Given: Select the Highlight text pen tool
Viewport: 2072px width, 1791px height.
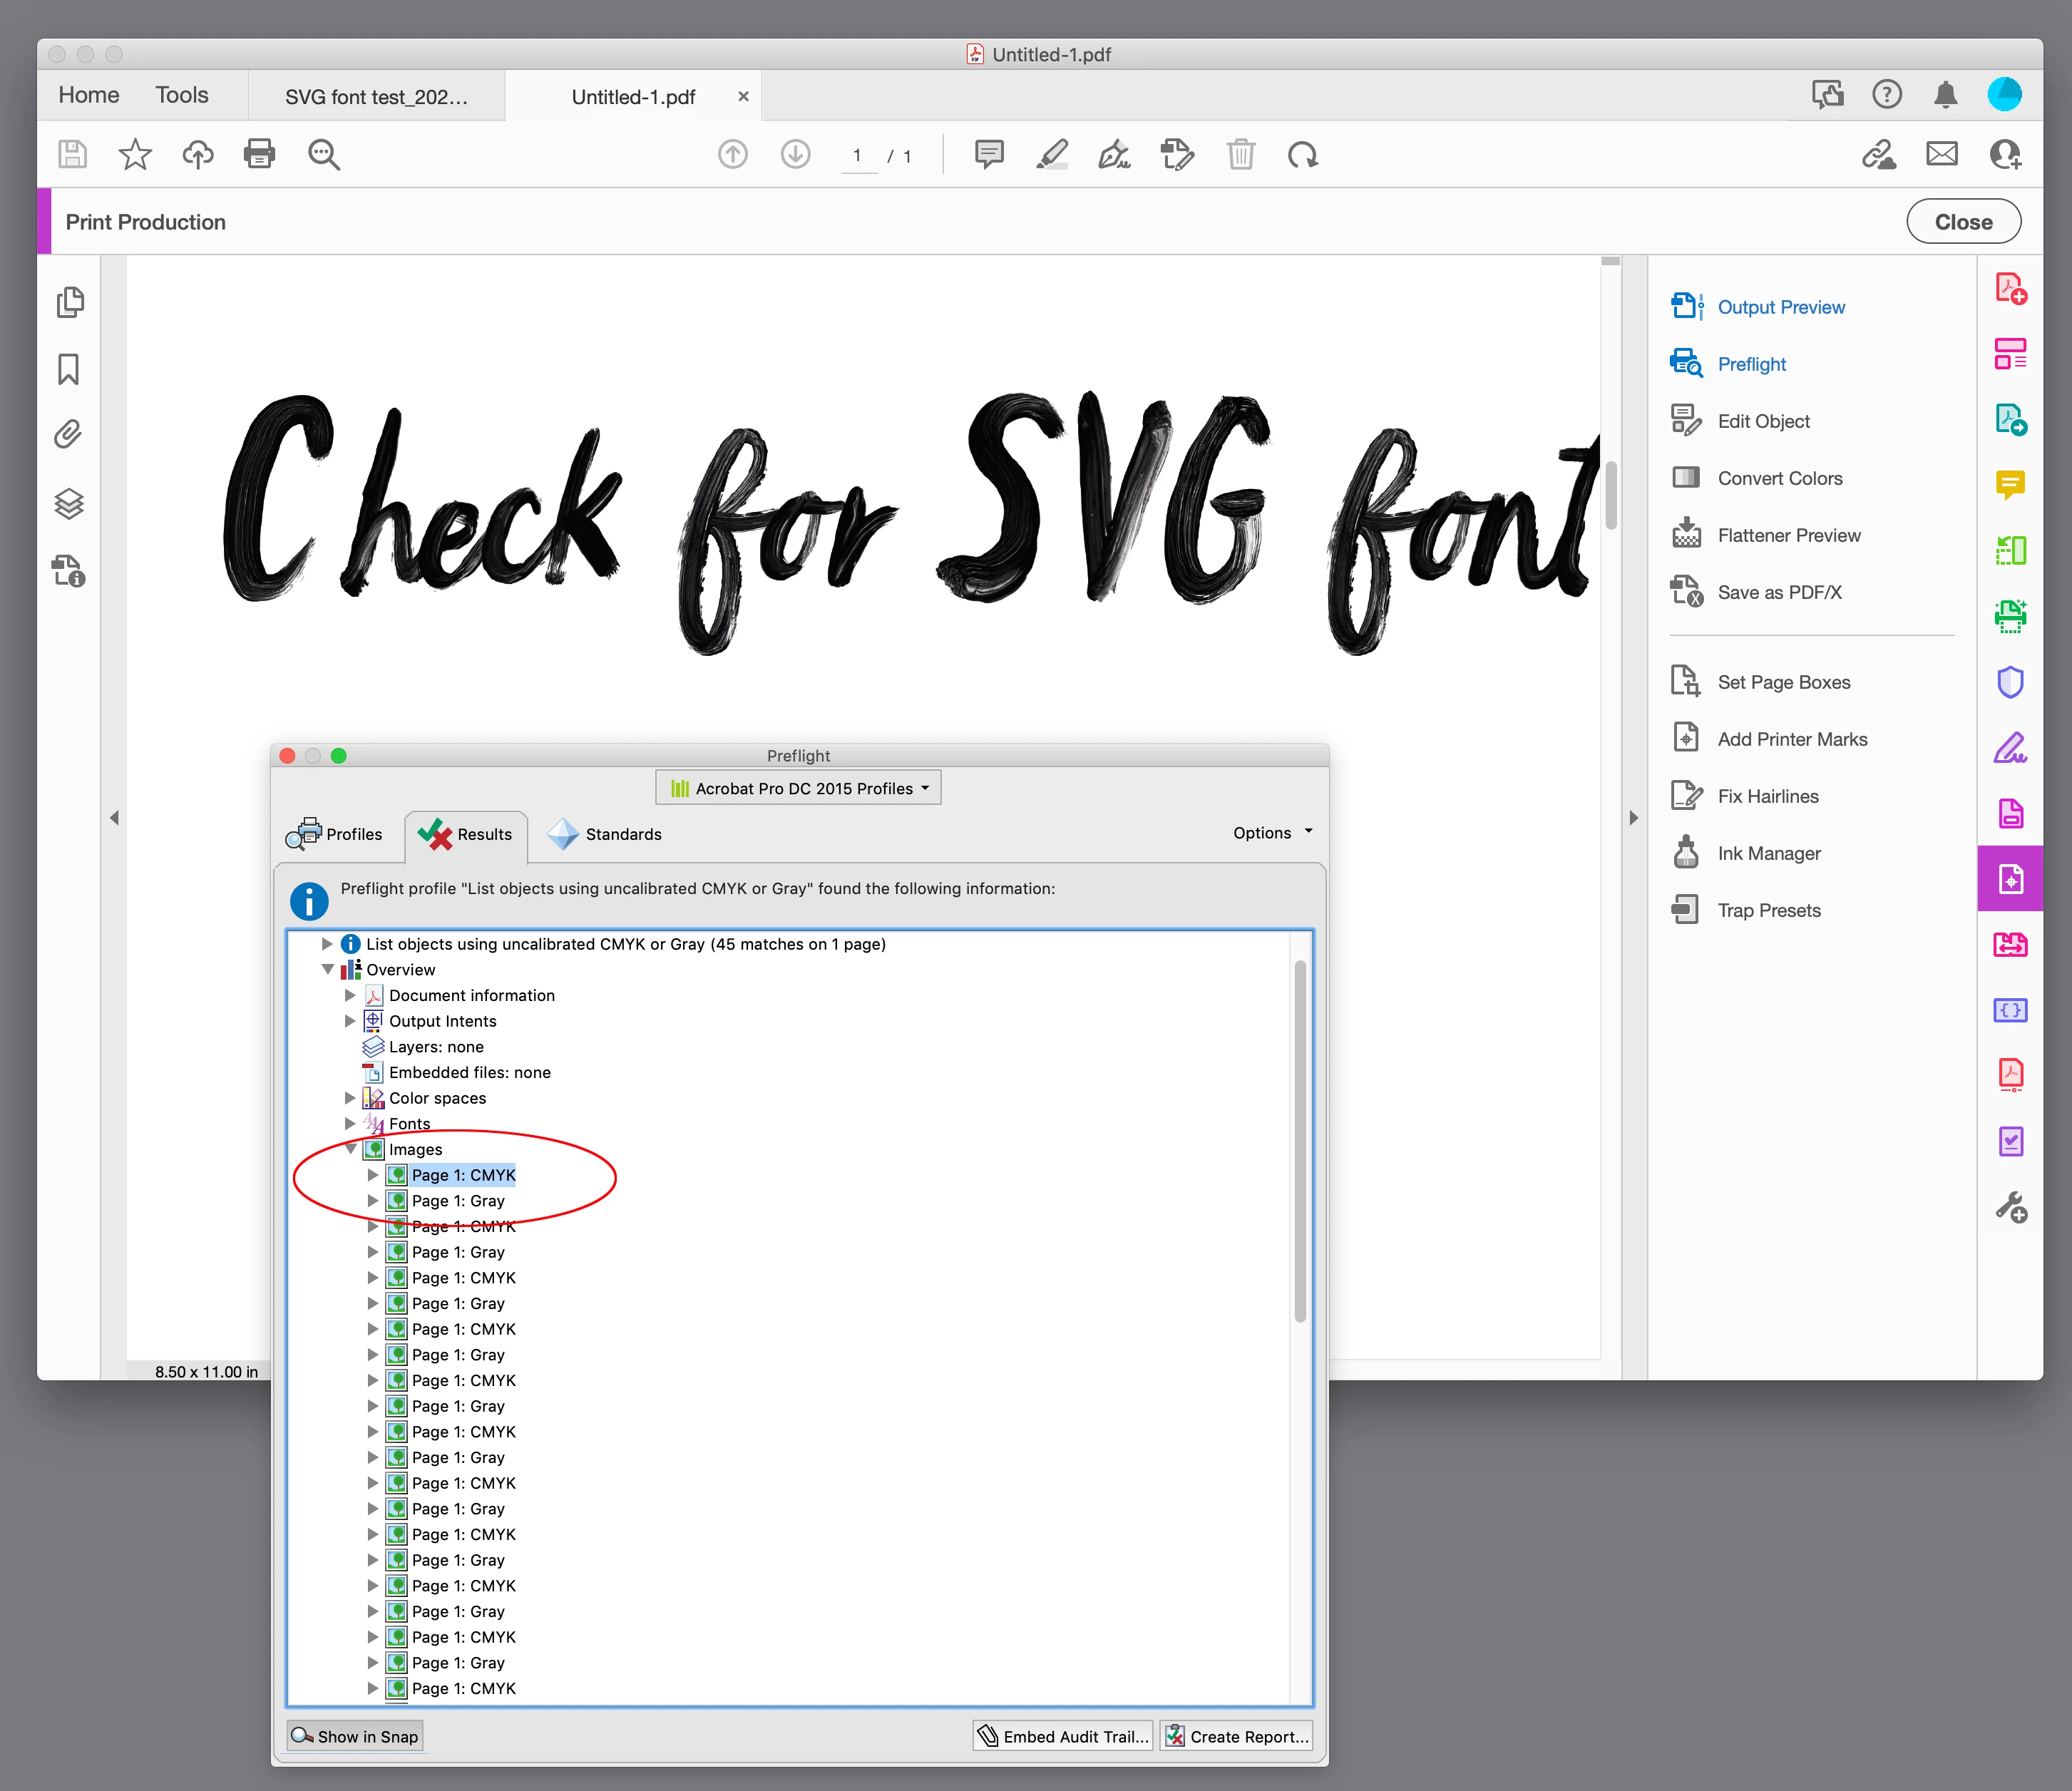Looking at the screenshot, I should [x=1051, y=155].
